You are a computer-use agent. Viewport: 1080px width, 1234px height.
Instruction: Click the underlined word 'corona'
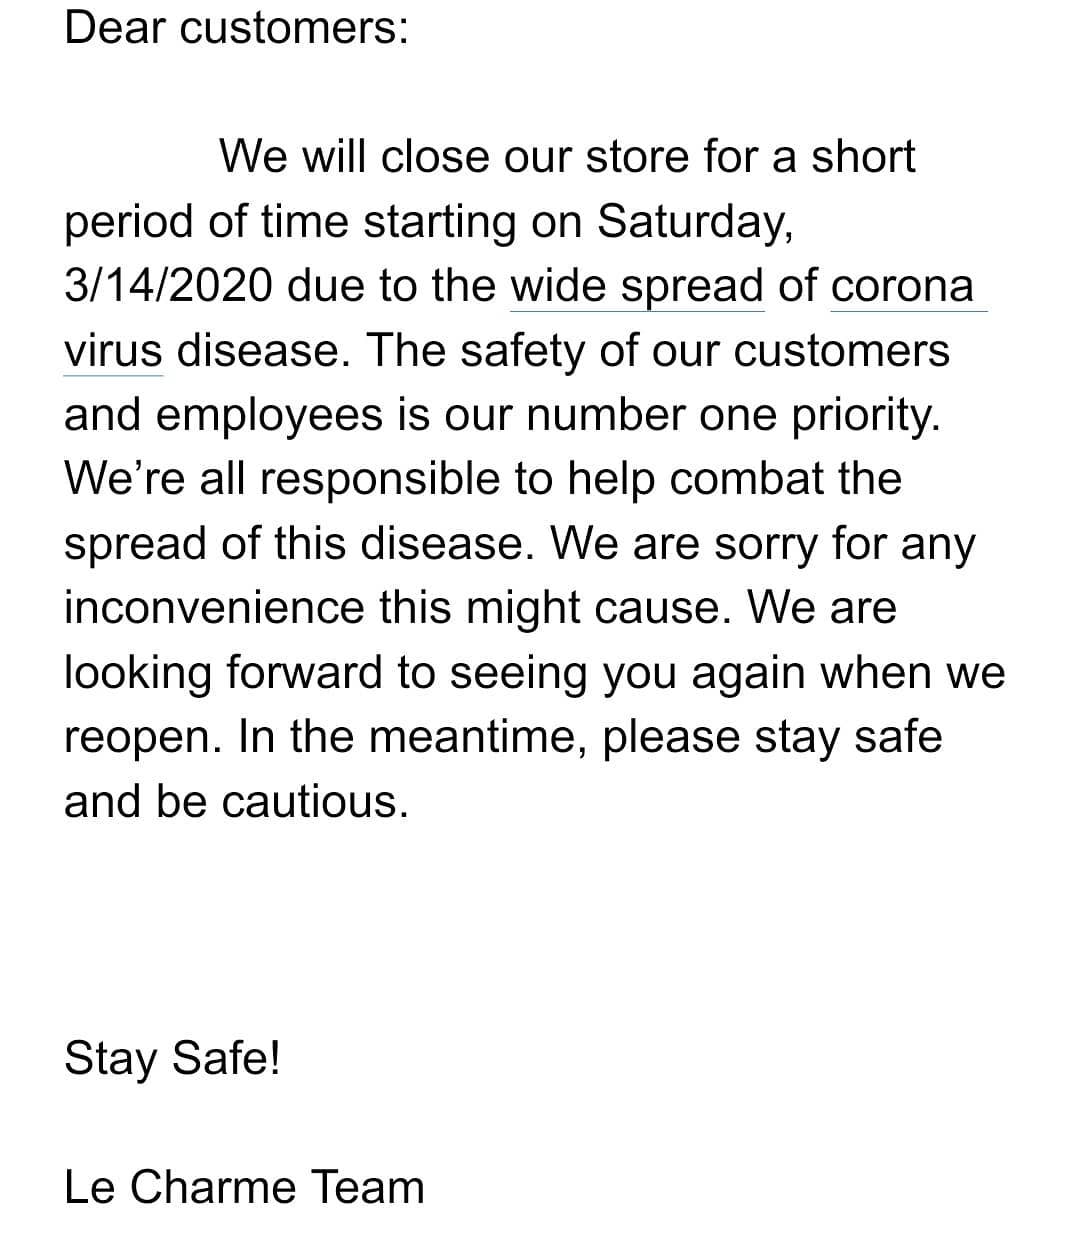pyautogui.click(x=902, y=286)
